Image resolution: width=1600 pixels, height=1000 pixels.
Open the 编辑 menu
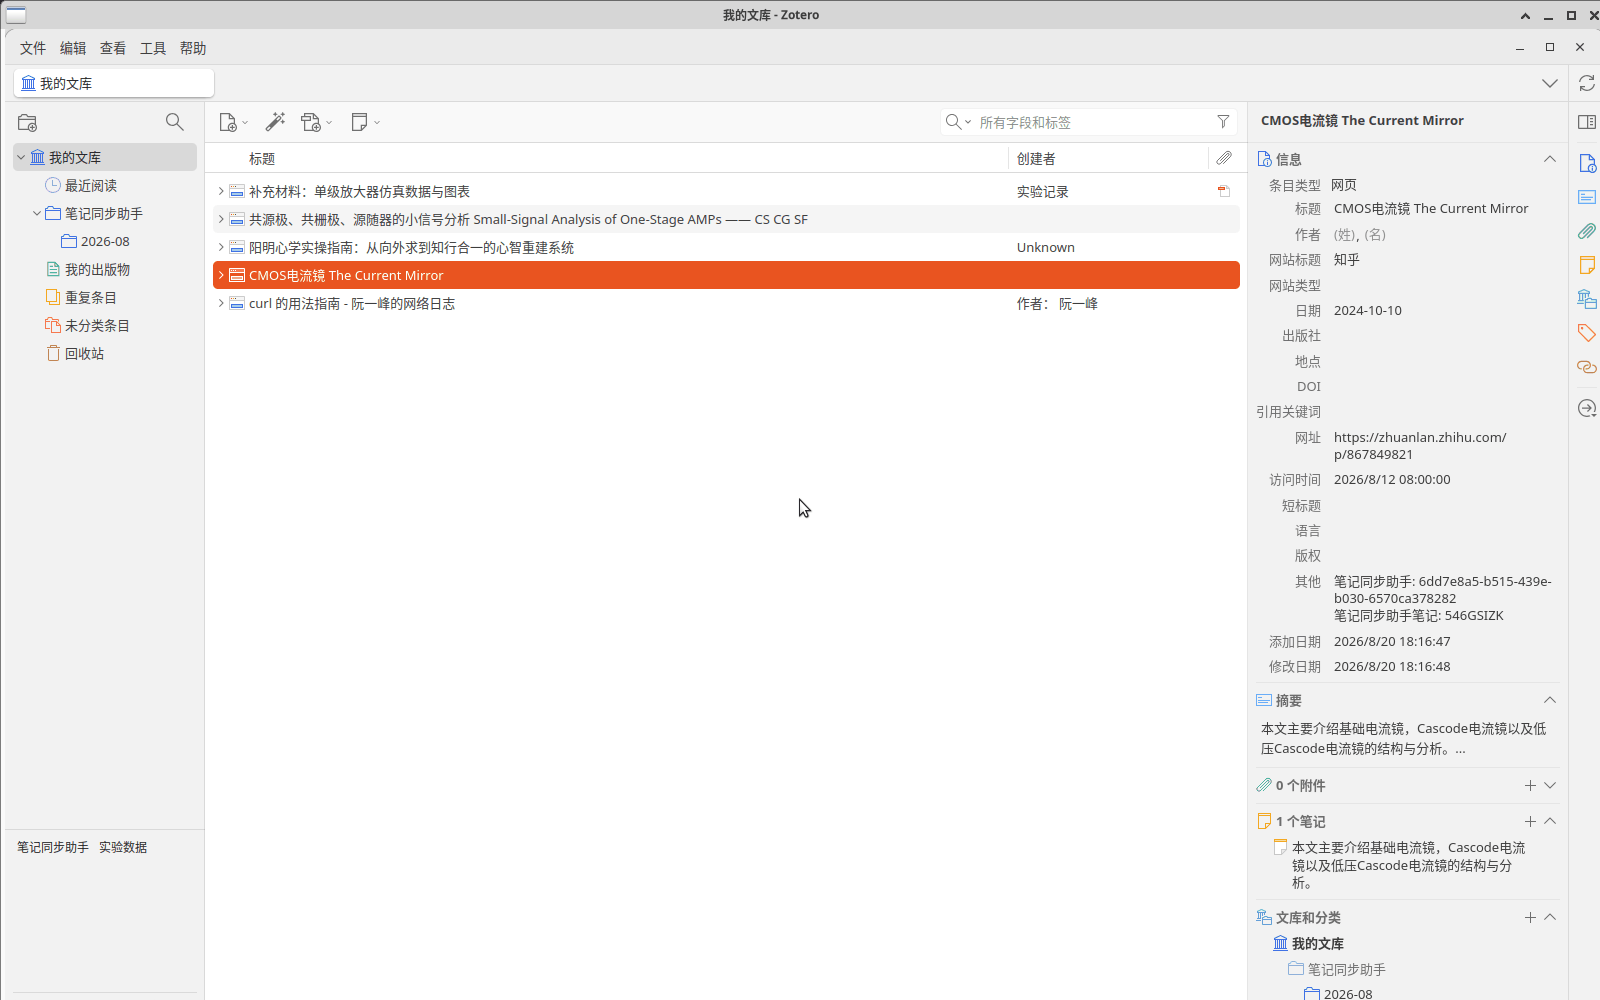tap(73, 48)
